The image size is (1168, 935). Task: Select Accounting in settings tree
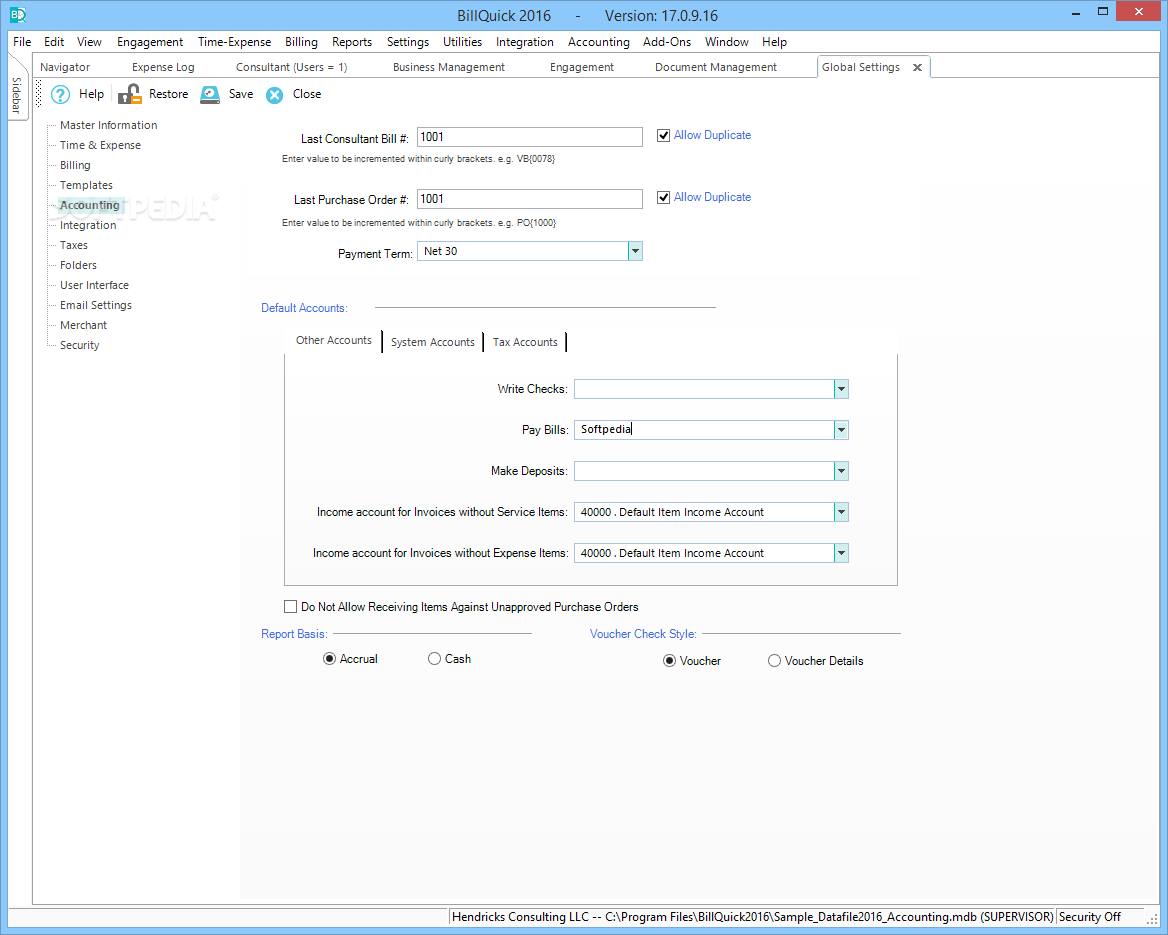point(89,206)
